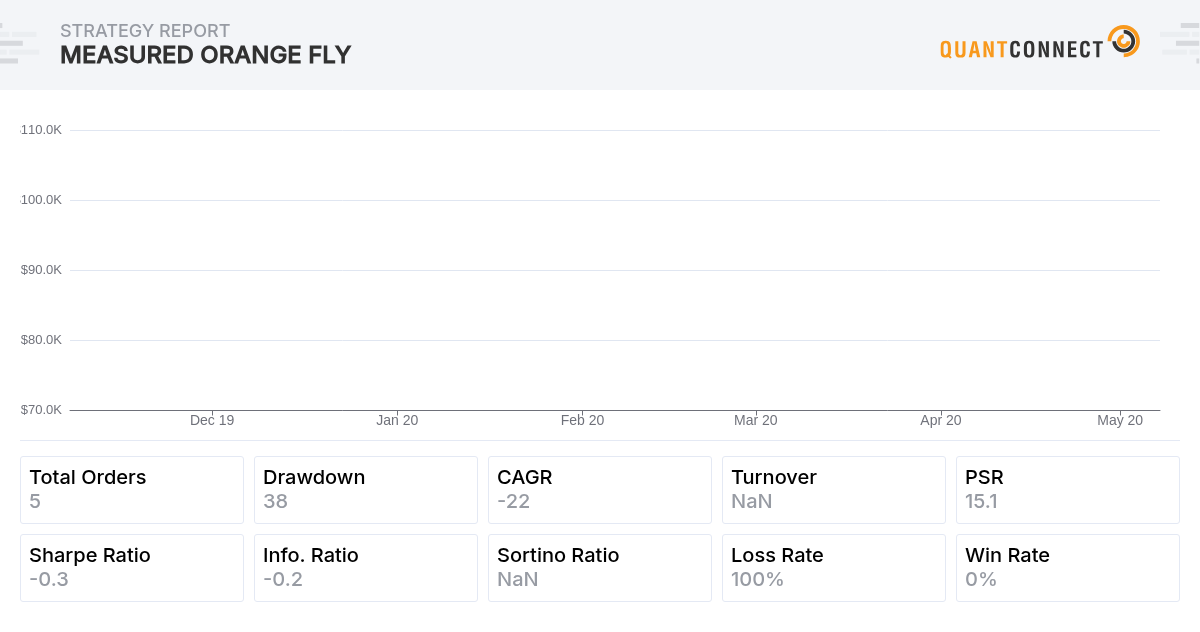This screenshot has width=1200, height=632.
Task: Select the Jan 20 date marker
Action: pyautogui.click(x=397, y=420)
